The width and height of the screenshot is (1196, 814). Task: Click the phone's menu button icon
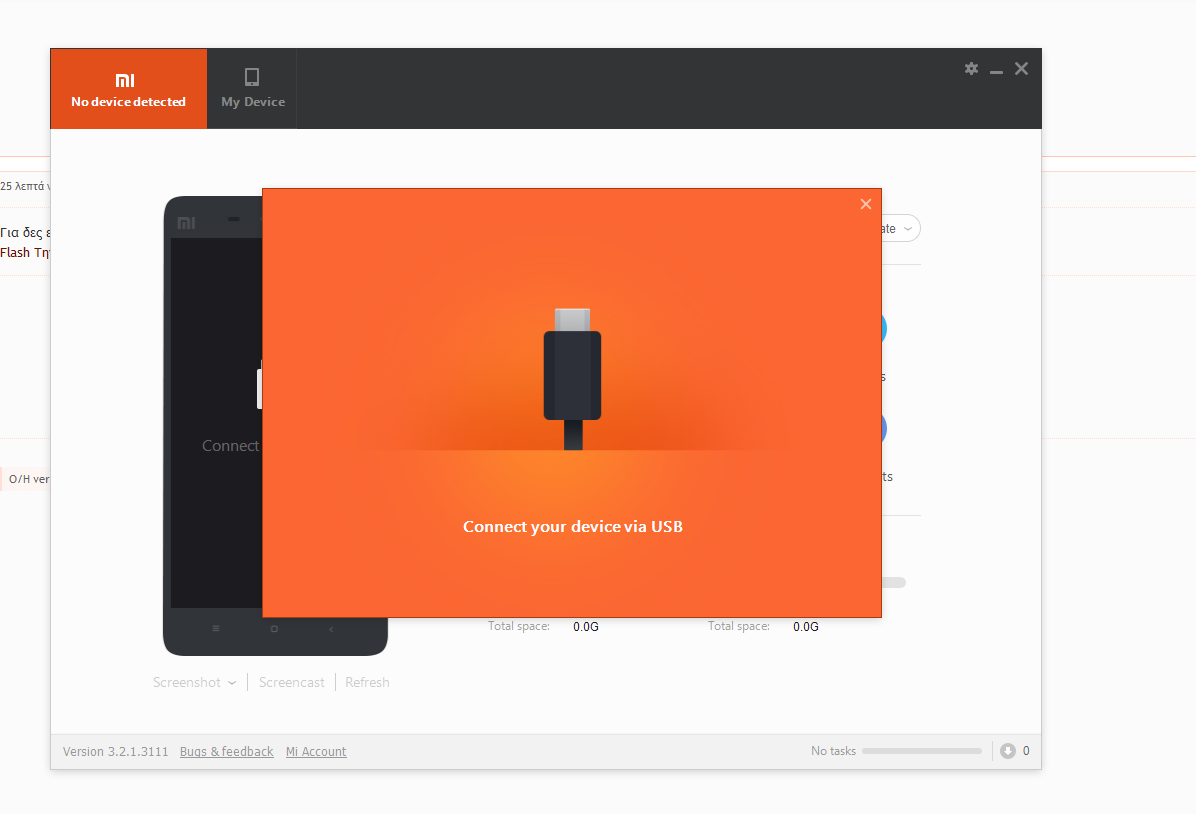216,629
